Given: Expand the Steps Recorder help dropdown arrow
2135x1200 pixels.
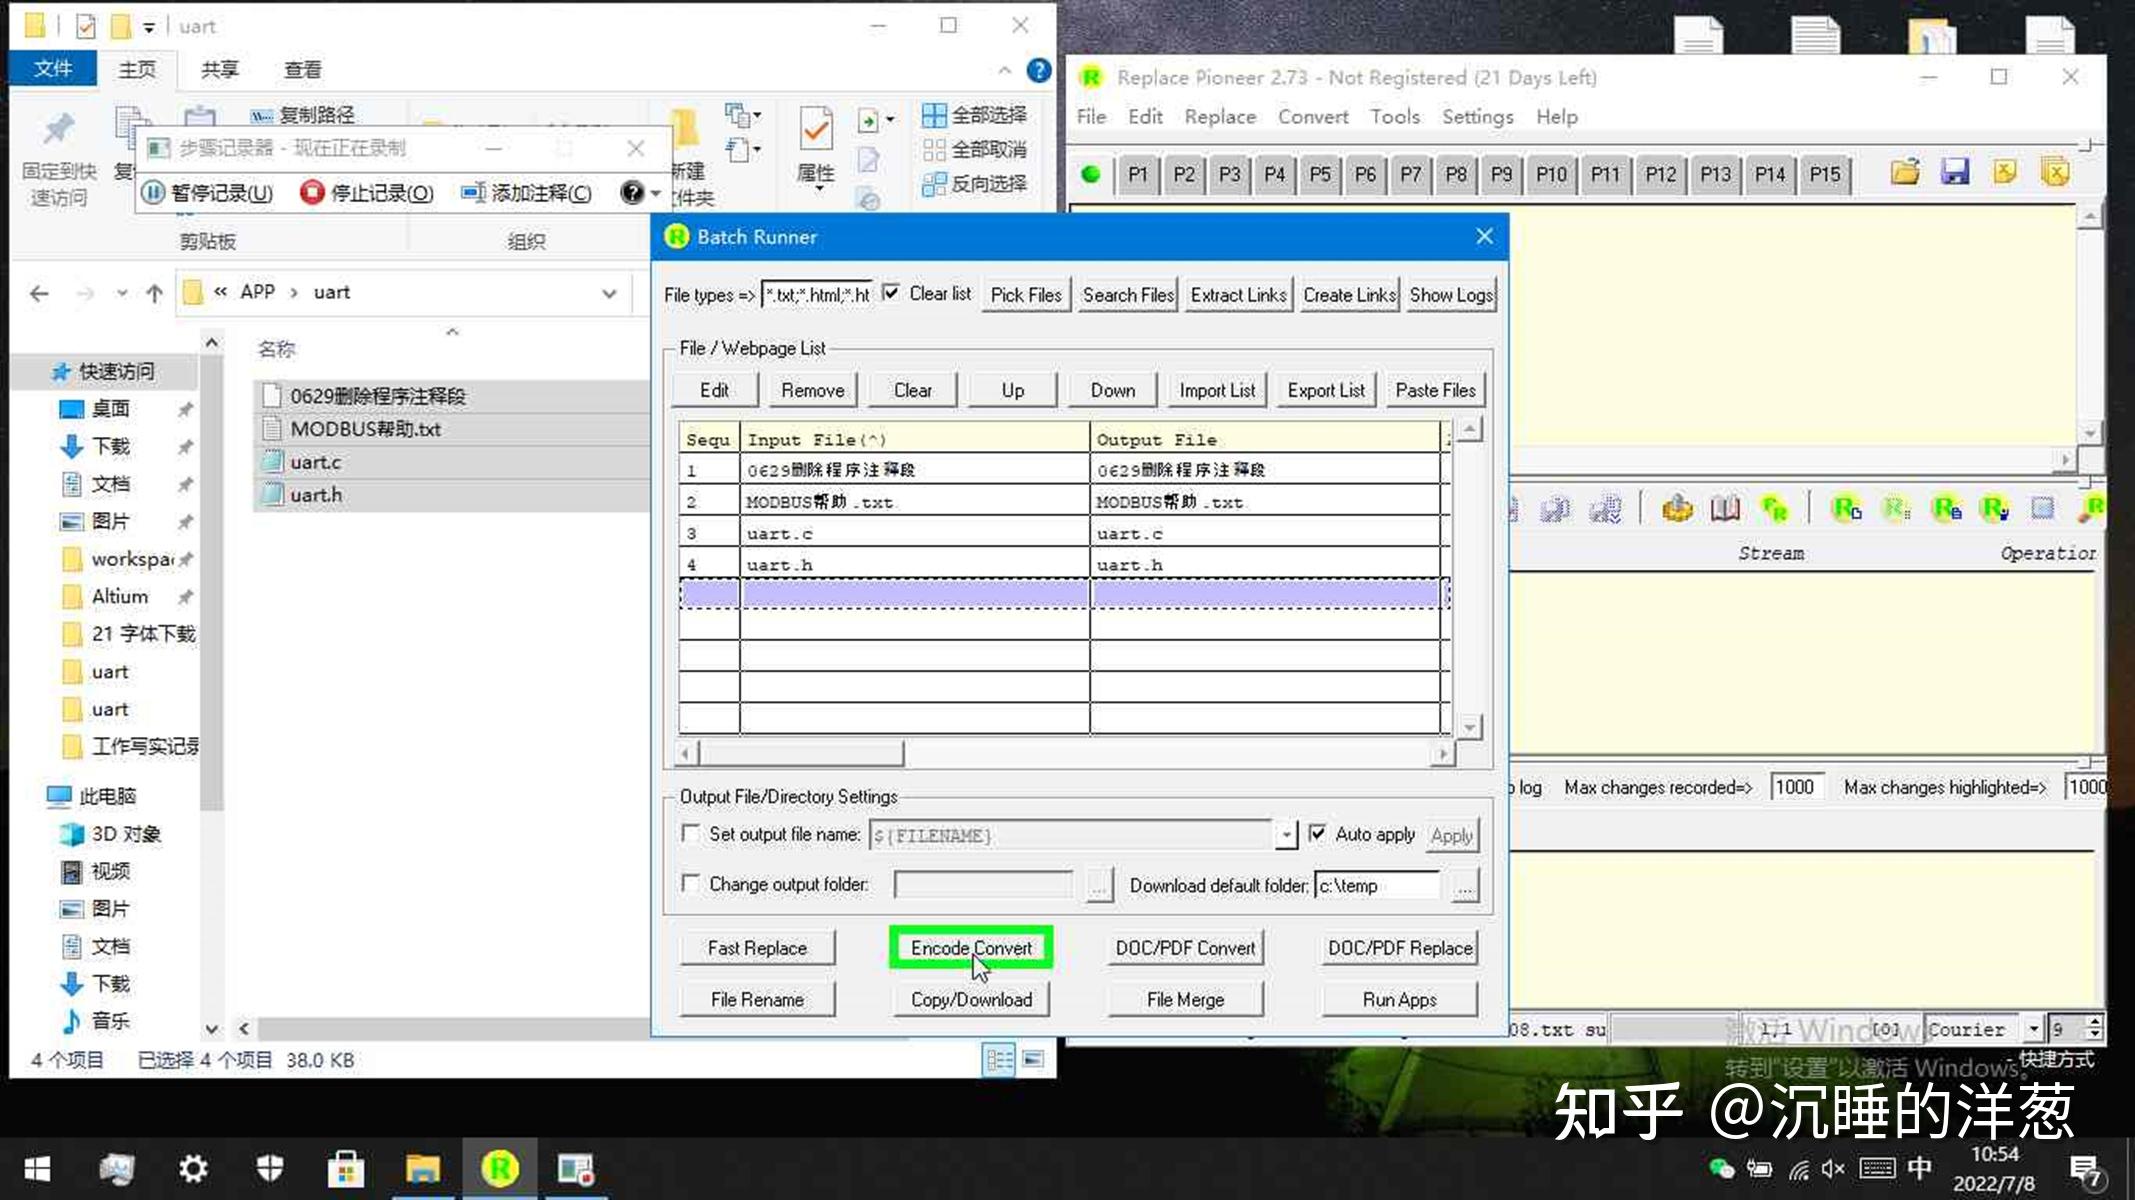Looking at the screenshot, I should coord(656,193).
